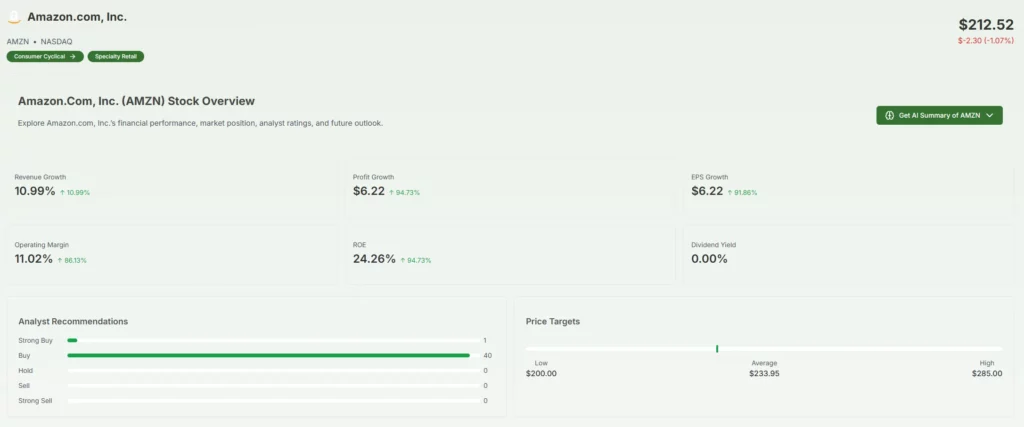Click the Amazon.com, Inc. company name heading
The height and width of the screenshot is (427, 1024).
77,18
